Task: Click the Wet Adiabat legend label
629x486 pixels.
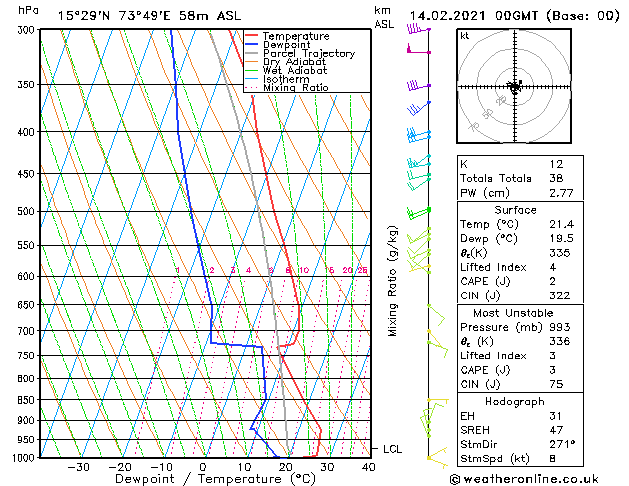Action: 295,71
